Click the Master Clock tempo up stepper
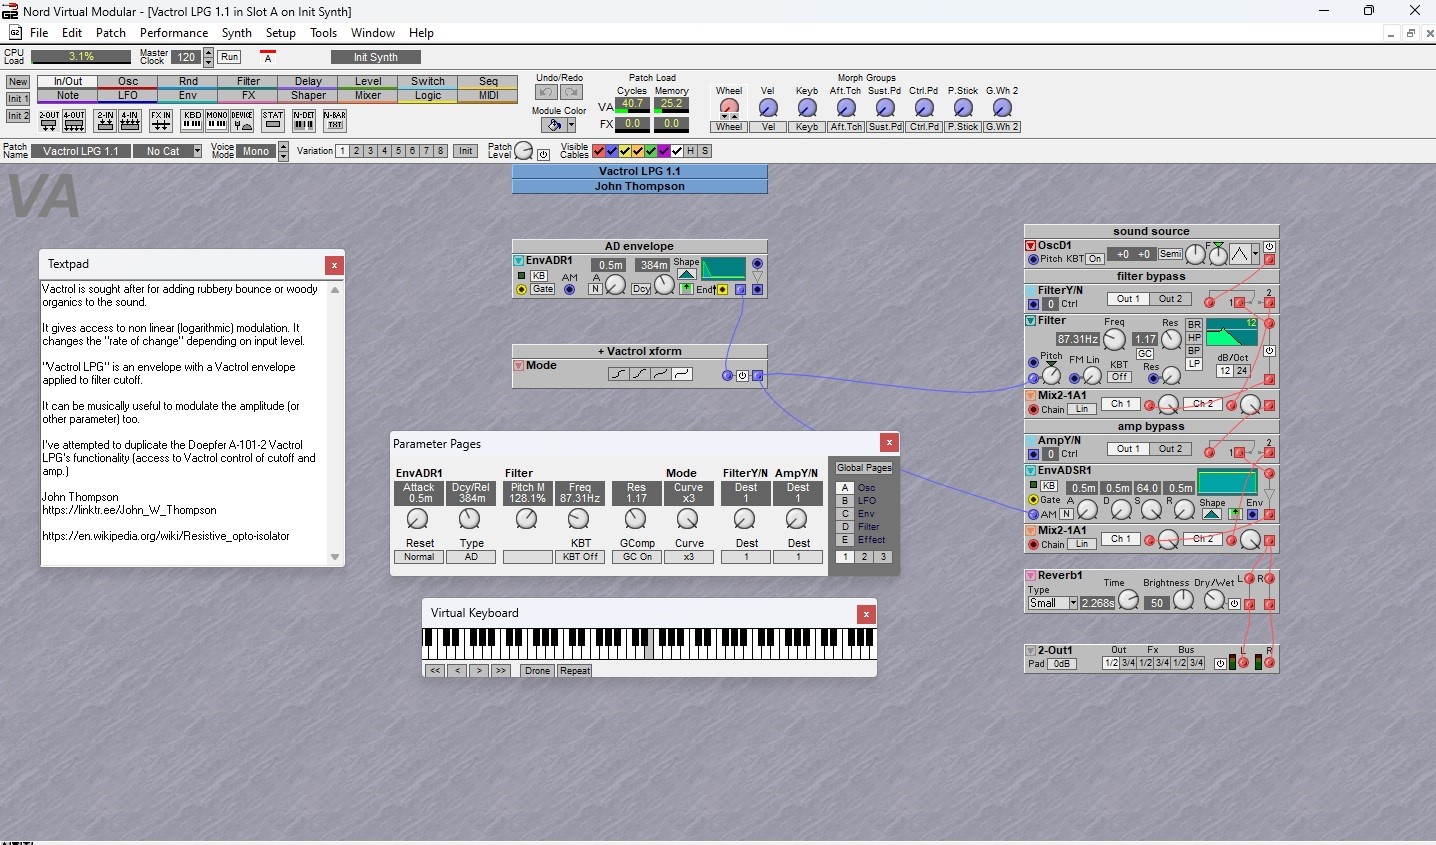The image size is (1436, 845). pyautogui.click(x=208, y=53)
